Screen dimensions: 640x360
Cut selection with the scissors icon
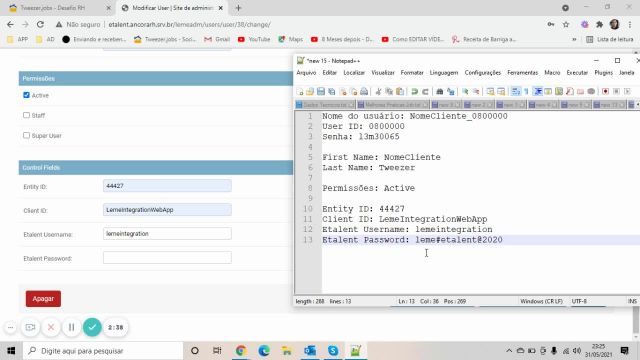(378, 91)
